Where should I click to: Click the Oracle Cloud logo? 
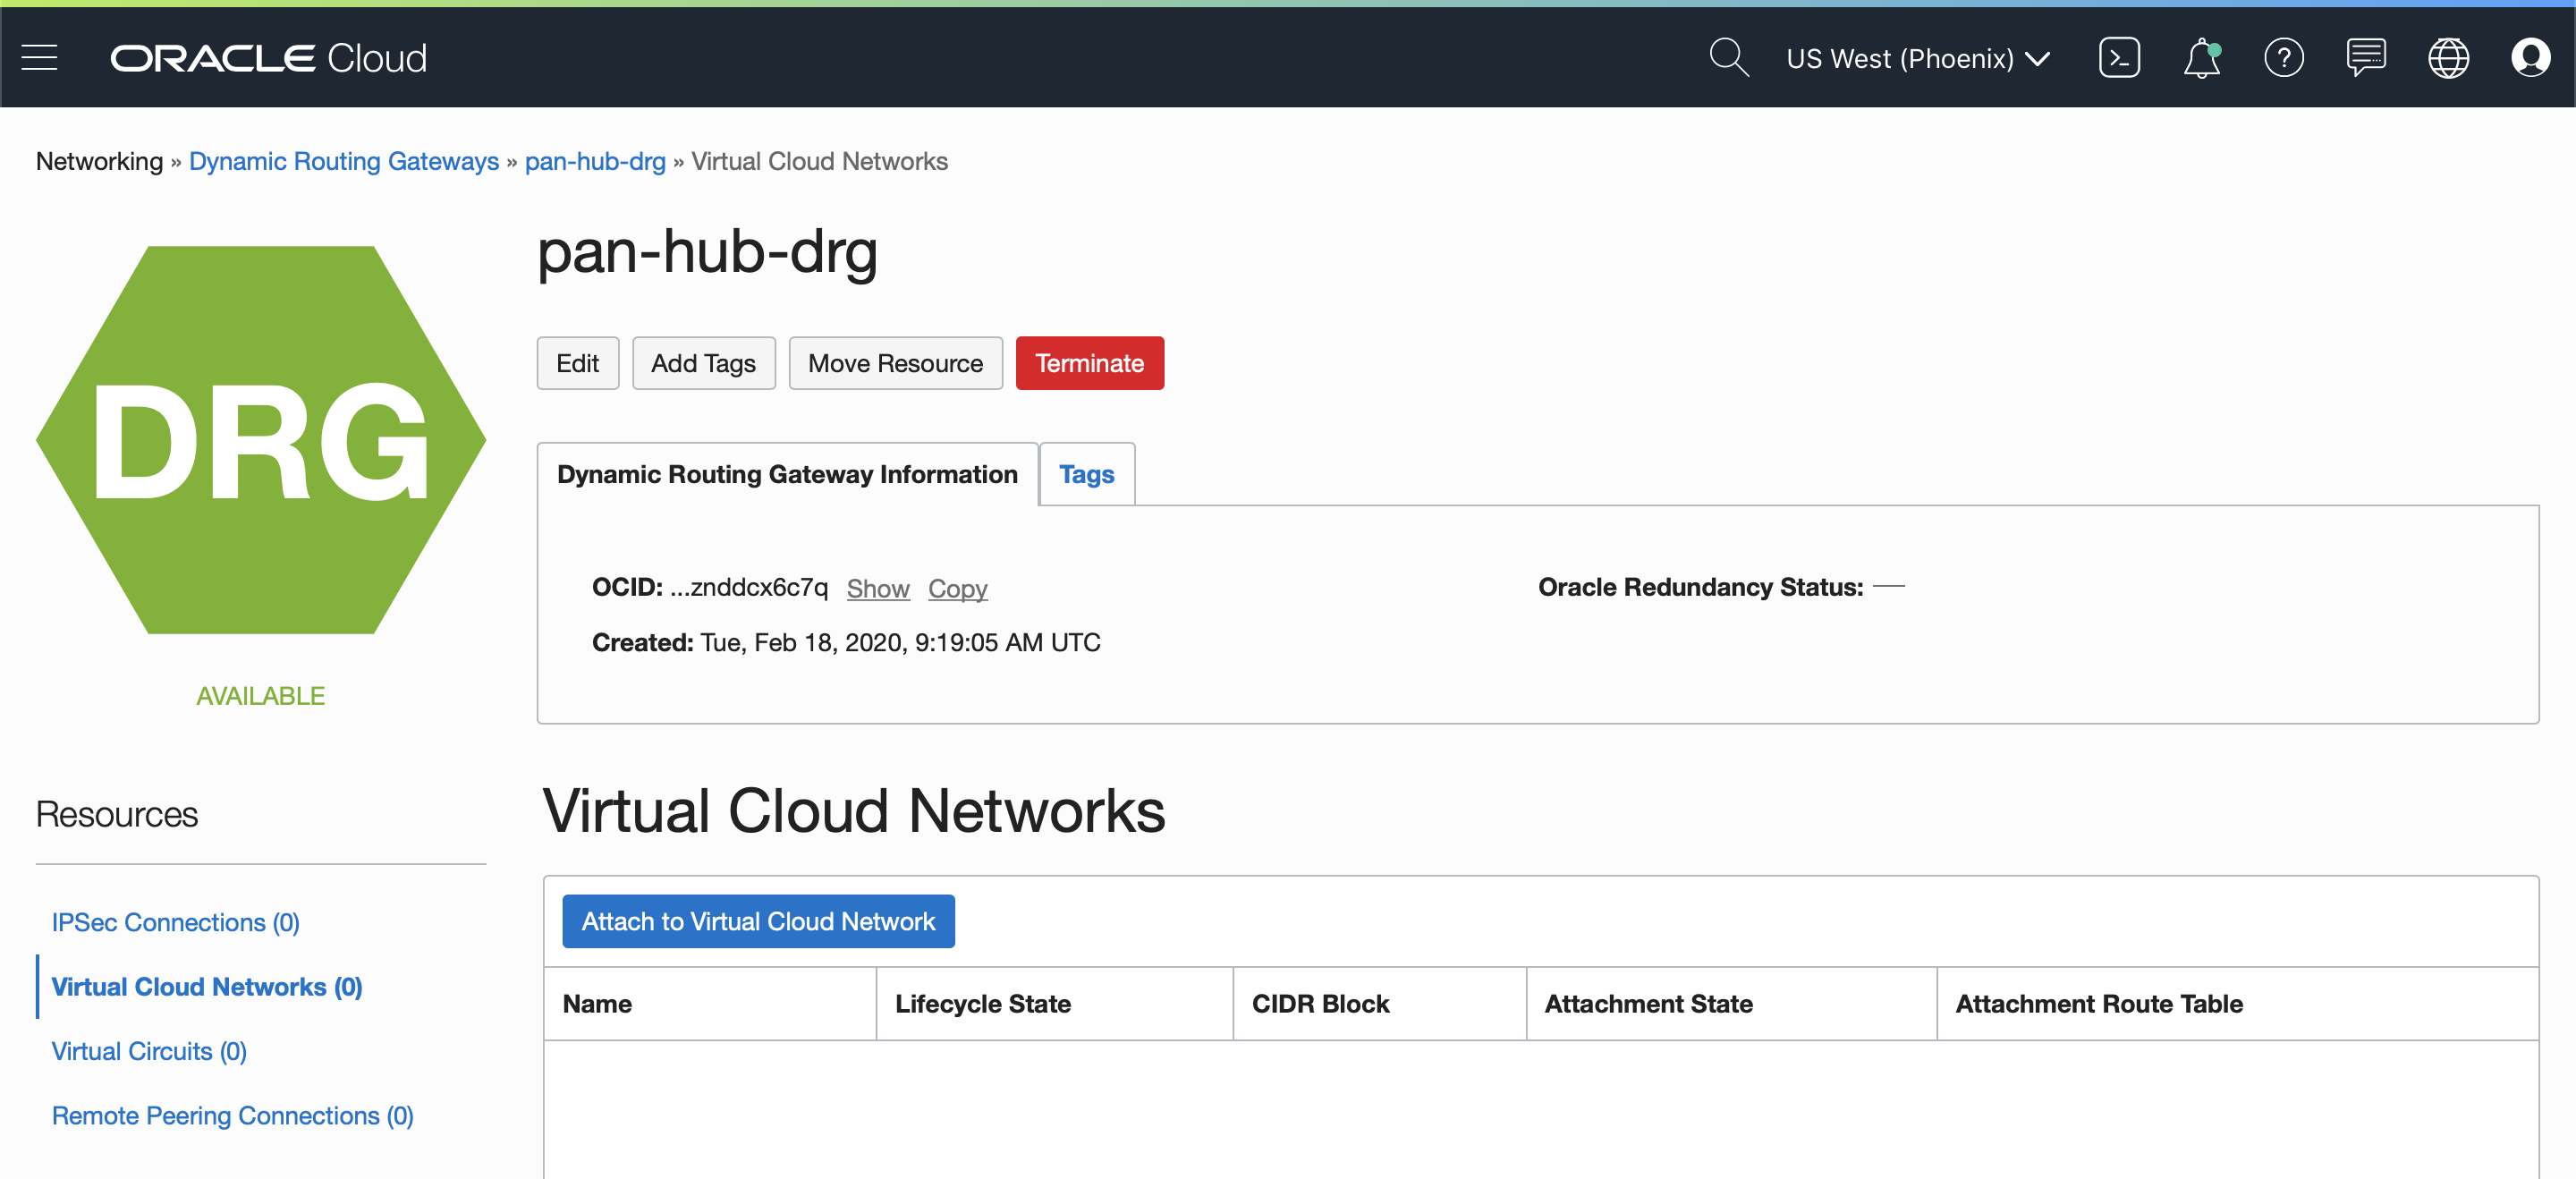click(268, 58)
